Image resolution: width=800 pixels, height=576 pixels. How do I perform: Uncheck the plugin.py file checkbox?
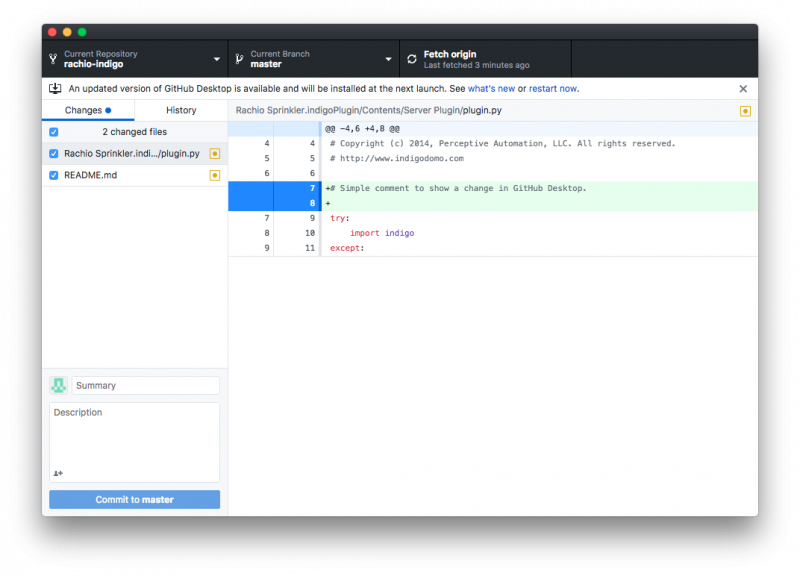tap(54, 154)
